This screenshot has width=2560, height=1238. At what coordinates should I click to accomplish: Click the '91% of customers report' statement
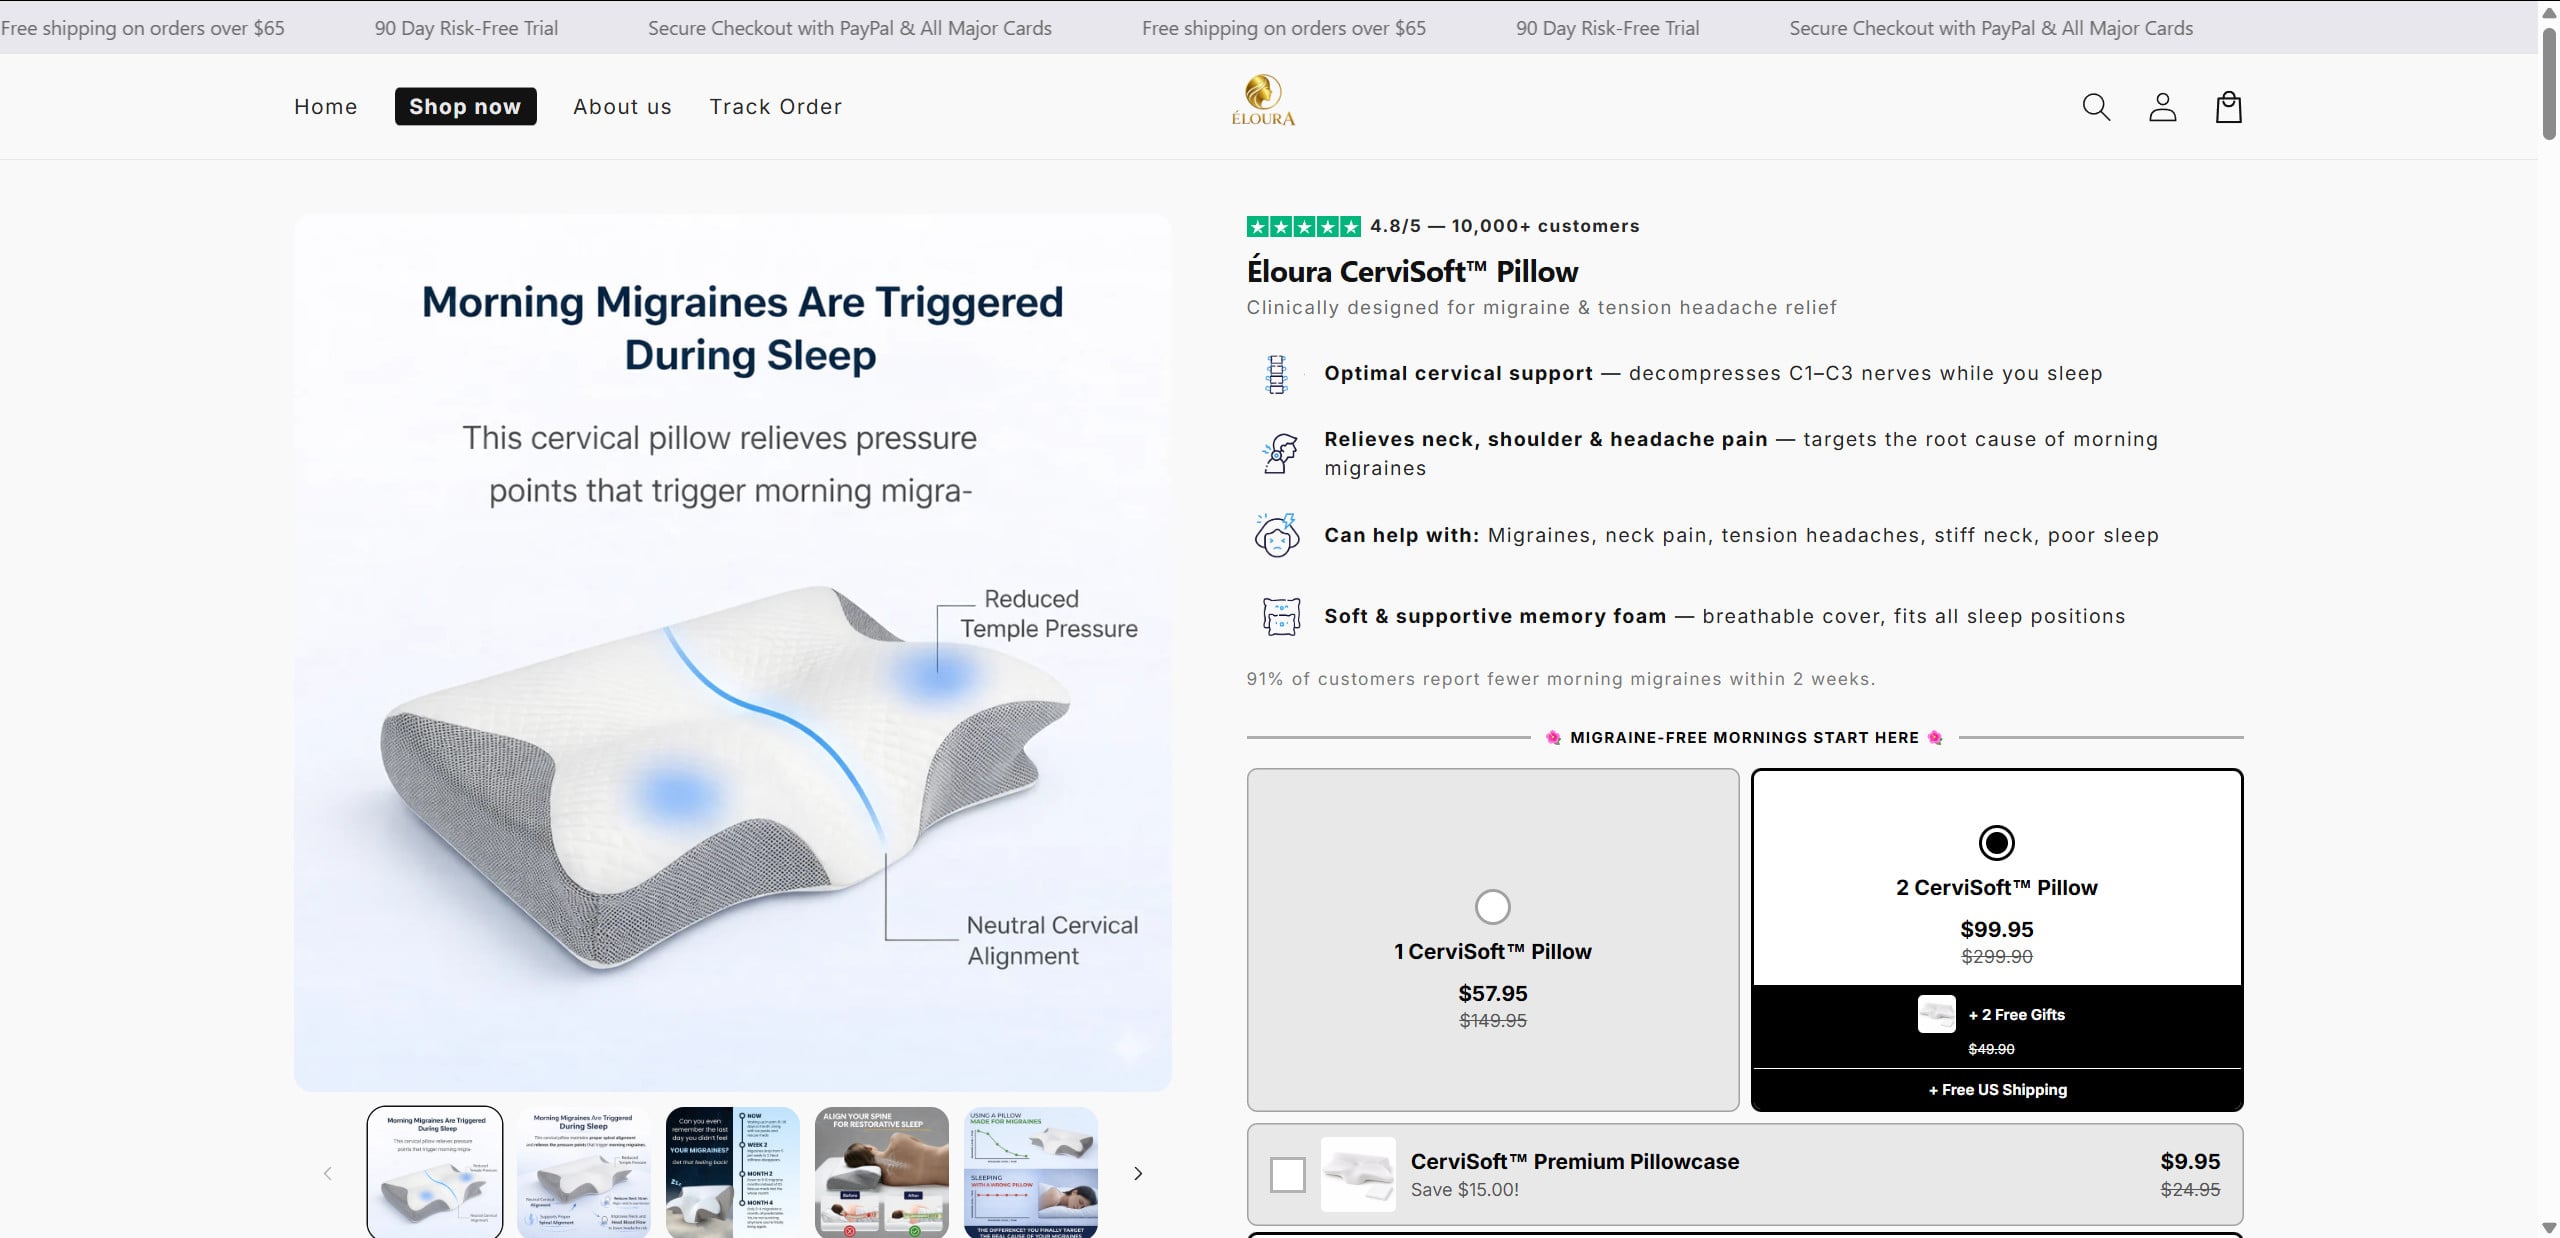pyautogui.click(x=1561, y=679)
